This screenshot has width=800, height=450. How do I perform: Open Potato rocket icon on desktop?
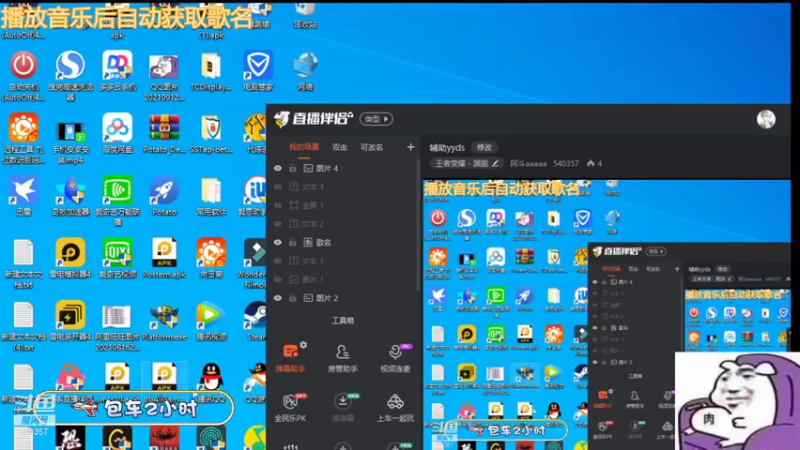click(x=164, y=196)
